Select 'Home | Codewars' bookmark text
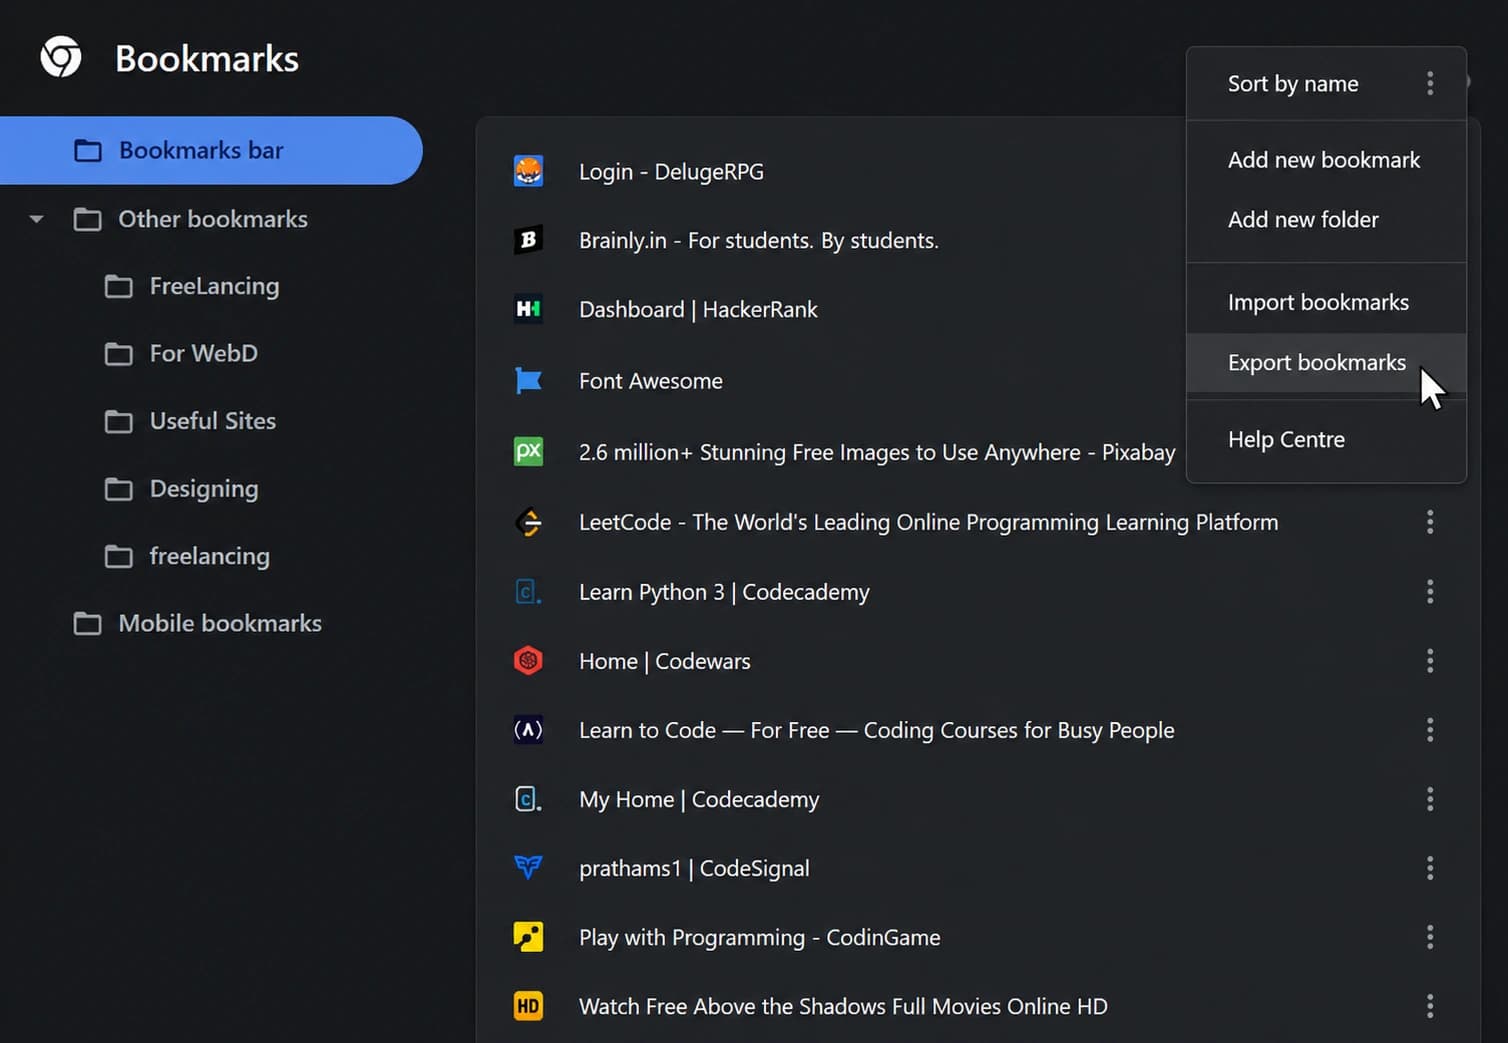 (x=664, y=661)
